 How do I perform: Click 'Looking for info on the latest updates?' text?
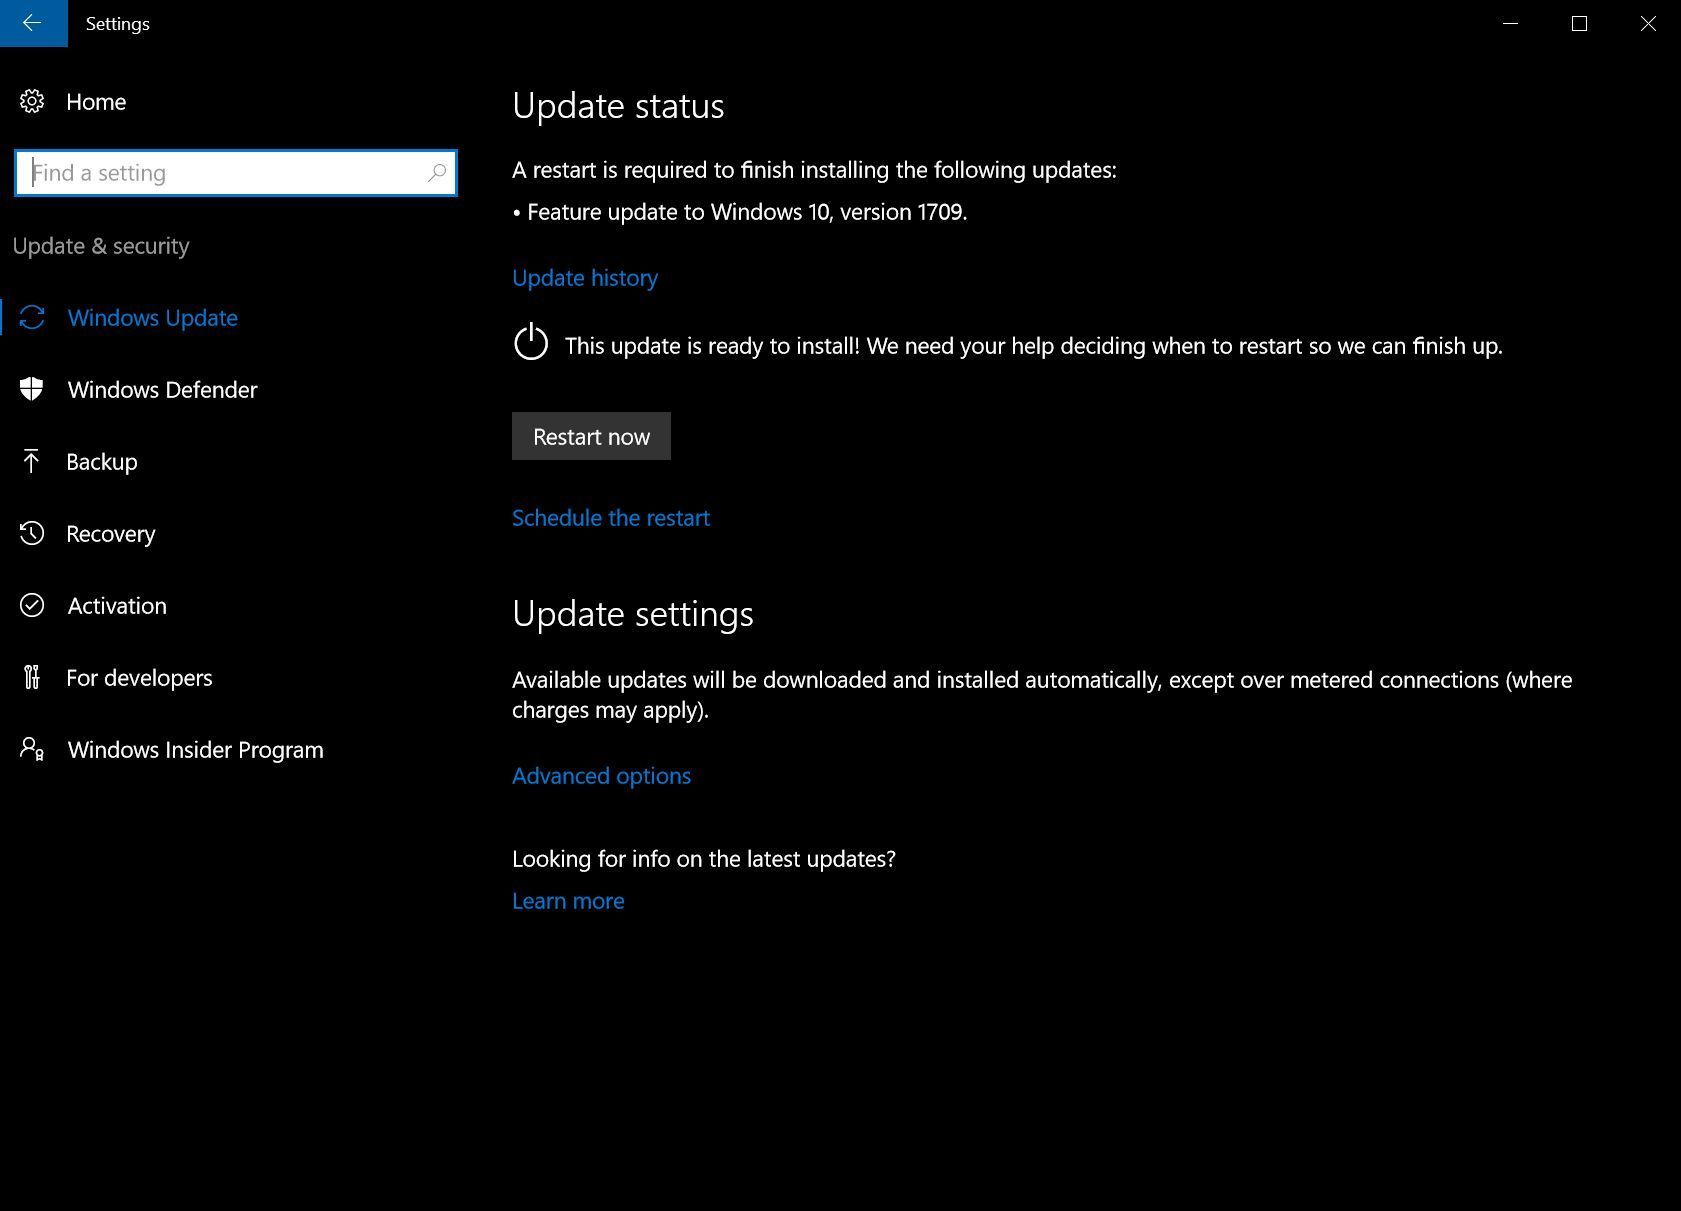coord(704,859)
